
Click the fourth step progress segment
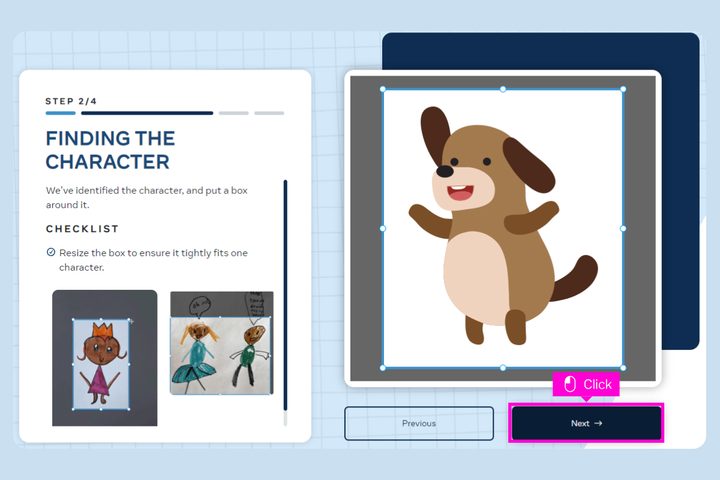tap(269, 113)
